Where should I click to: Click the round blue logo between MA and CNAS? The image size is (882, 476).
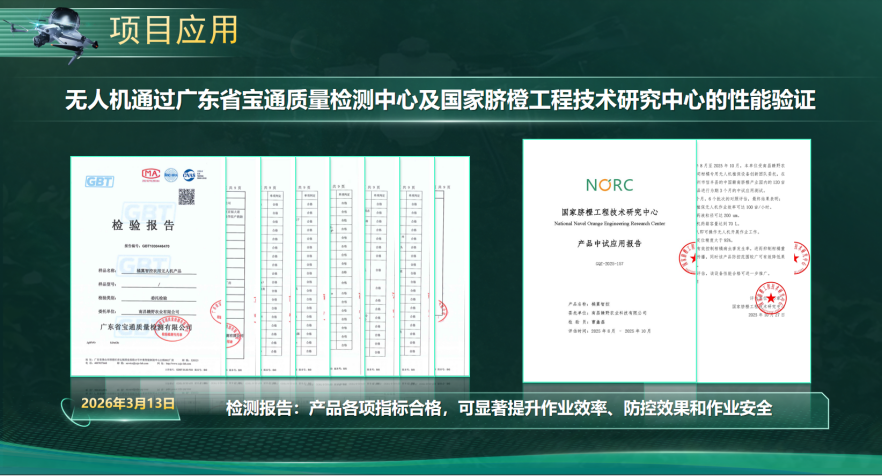[x=171, y=174]
